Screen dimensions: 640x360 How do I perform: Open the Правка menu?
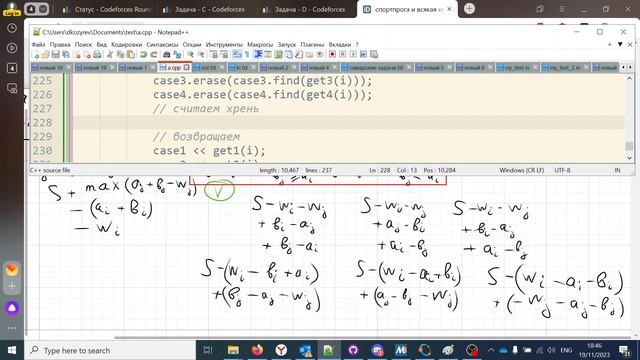pyautogui.click(x=60, y=44)
